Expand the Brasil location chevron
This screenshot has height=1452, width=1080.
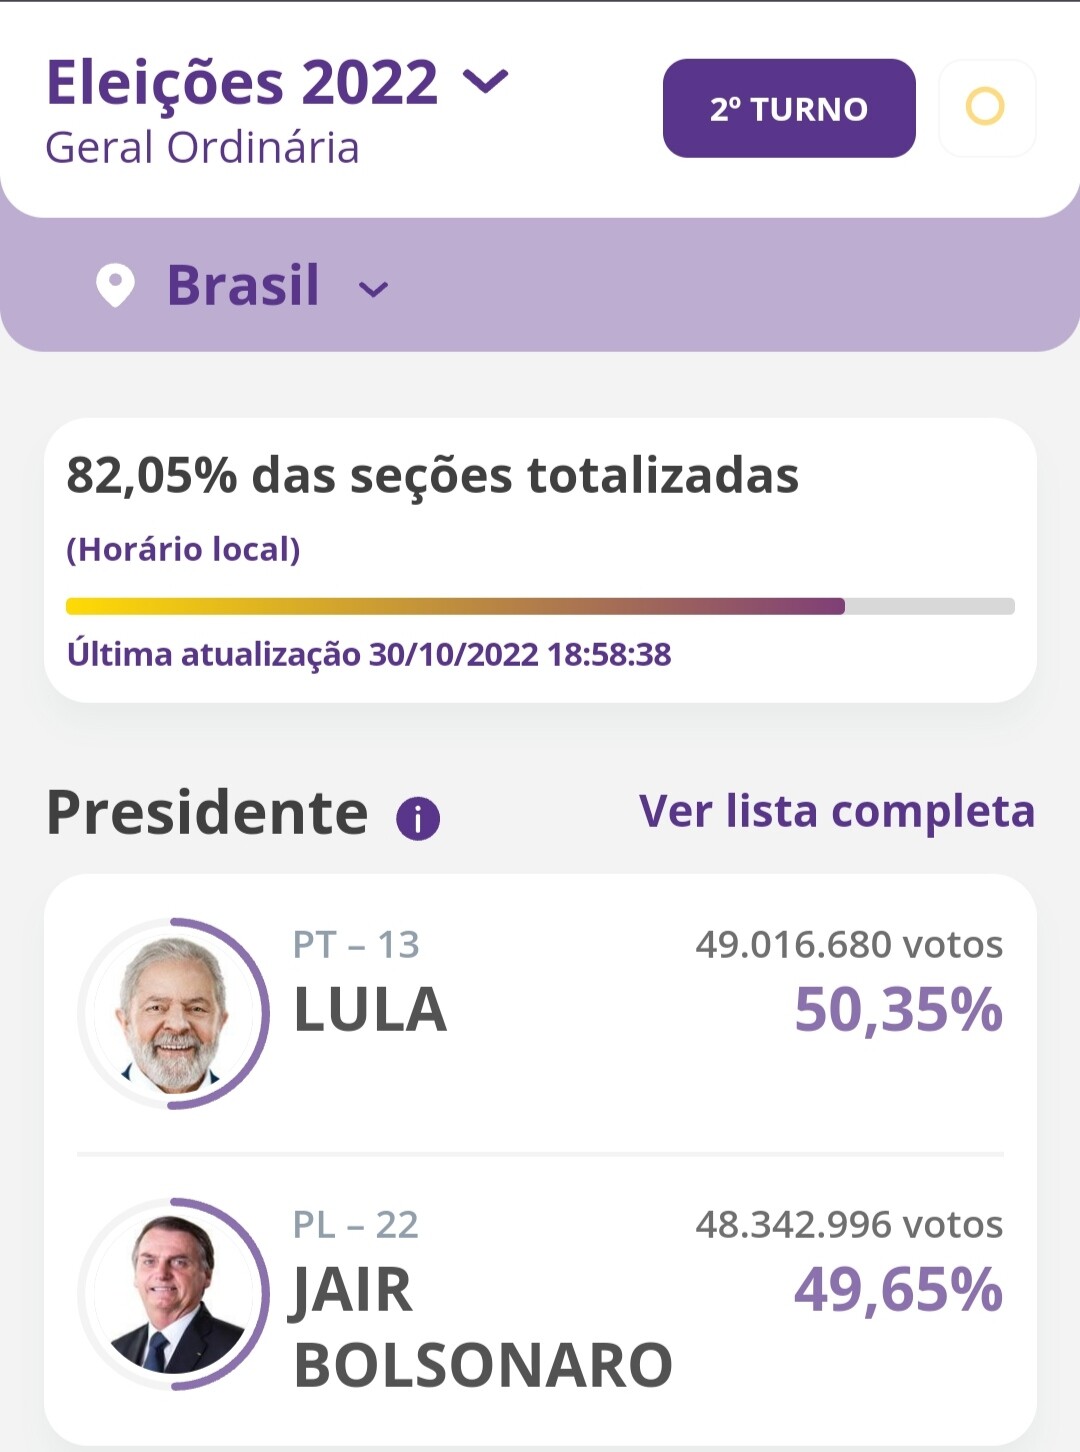(x=373, y=290)
